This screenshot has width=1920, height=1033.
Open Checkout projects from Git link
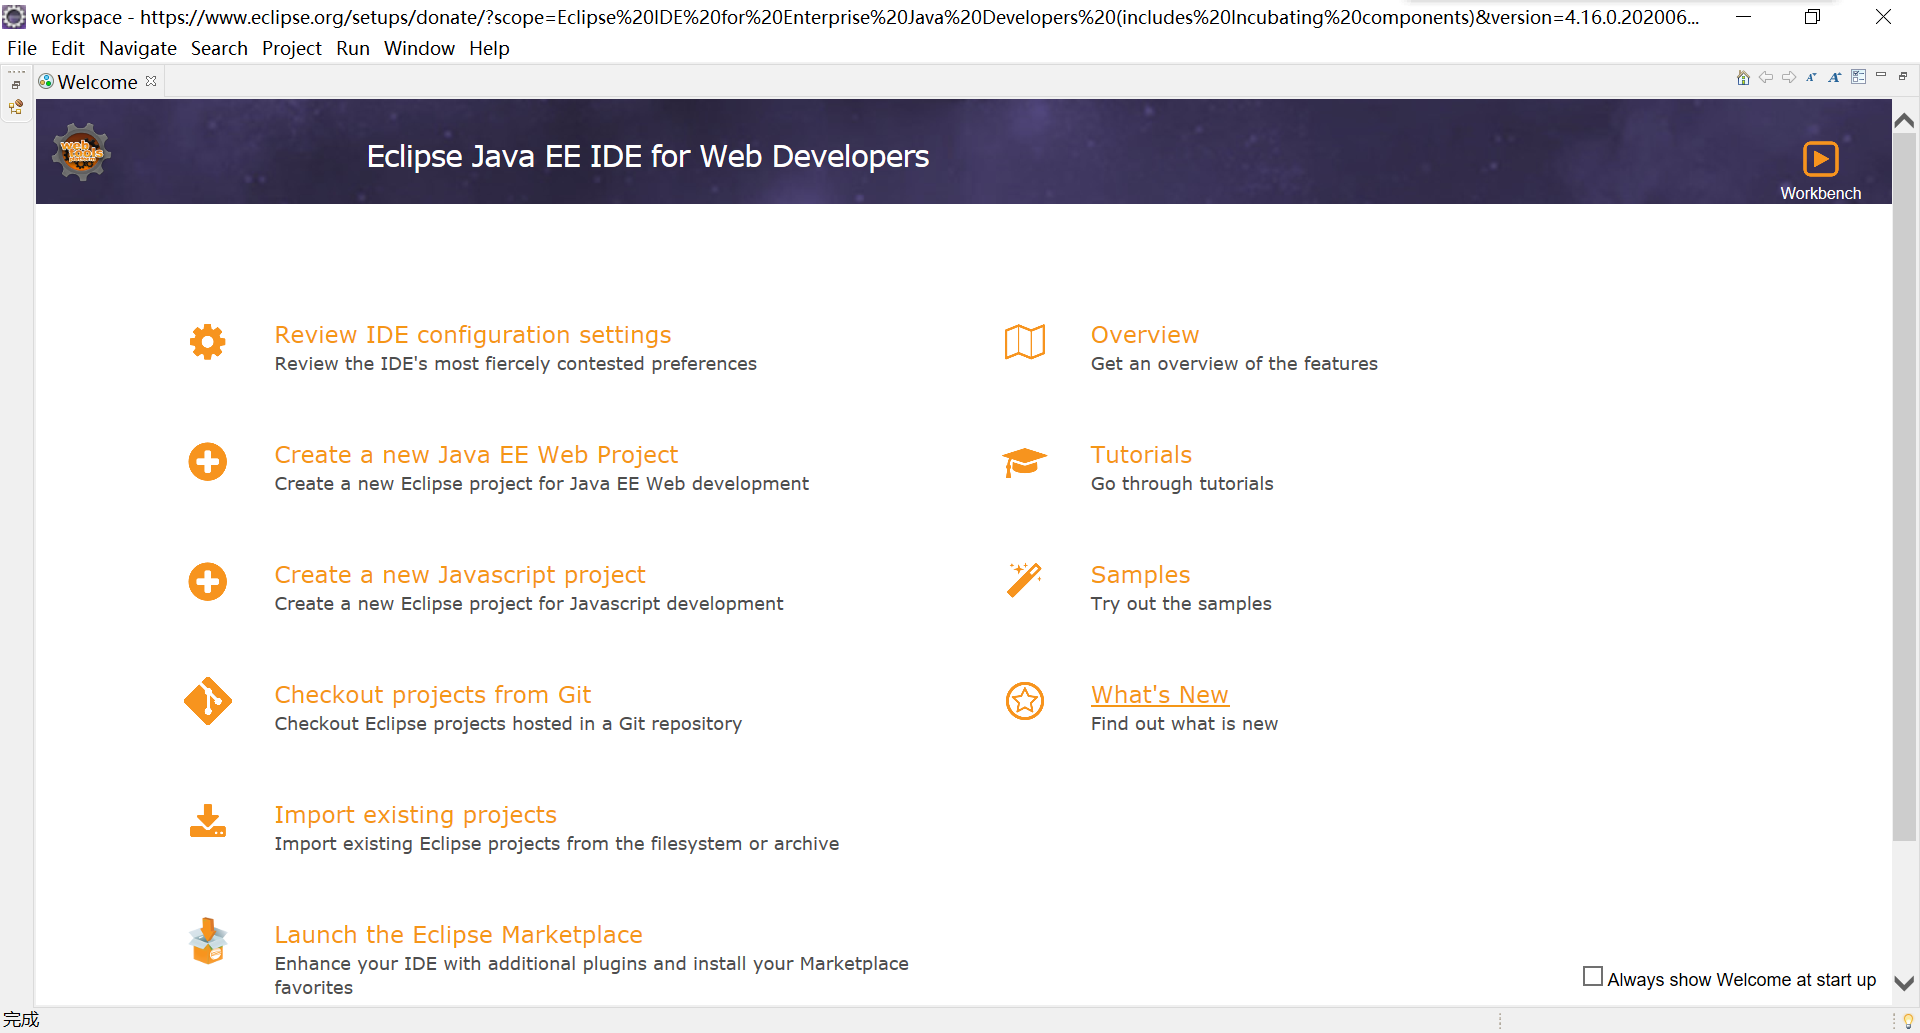(433, 695)
